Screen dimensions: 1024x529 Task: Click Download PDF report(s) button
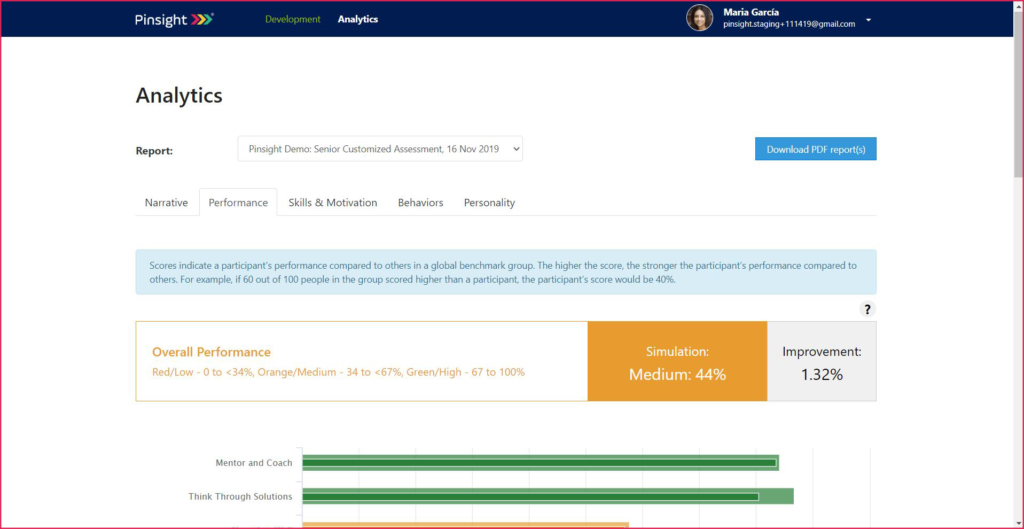(815, 149)
